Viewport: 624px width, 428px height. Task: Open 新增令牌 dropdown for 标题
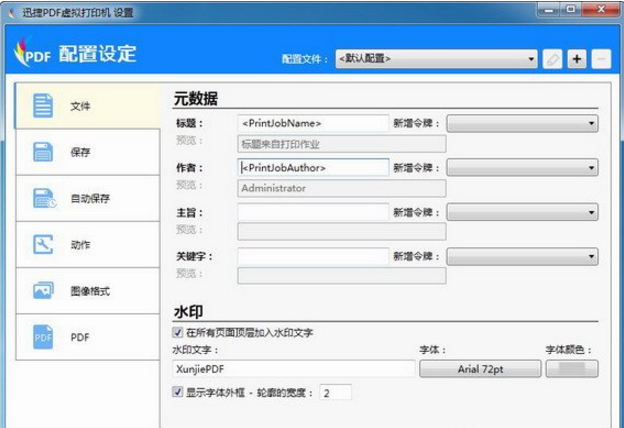[x=522, y=123]
